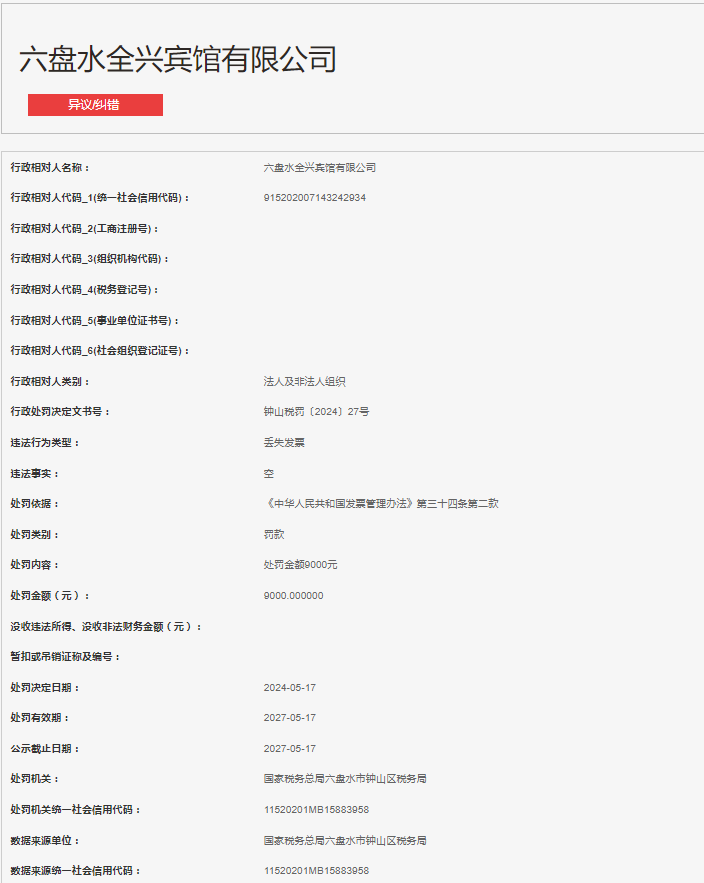Click the label 公示截止日期
704x883 pixels.
[x=44, y=748]
